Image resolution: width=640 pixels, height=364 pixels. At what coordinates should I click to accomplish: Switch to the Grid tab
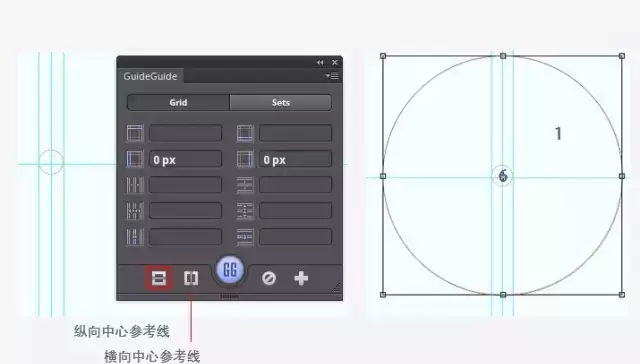178,102
